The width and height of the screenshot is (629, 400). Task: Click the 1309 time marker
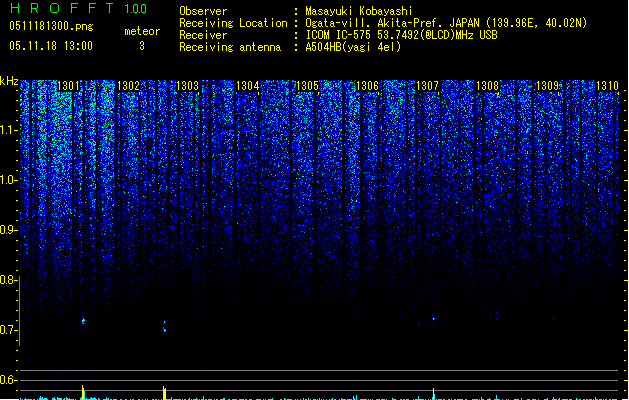547,86
